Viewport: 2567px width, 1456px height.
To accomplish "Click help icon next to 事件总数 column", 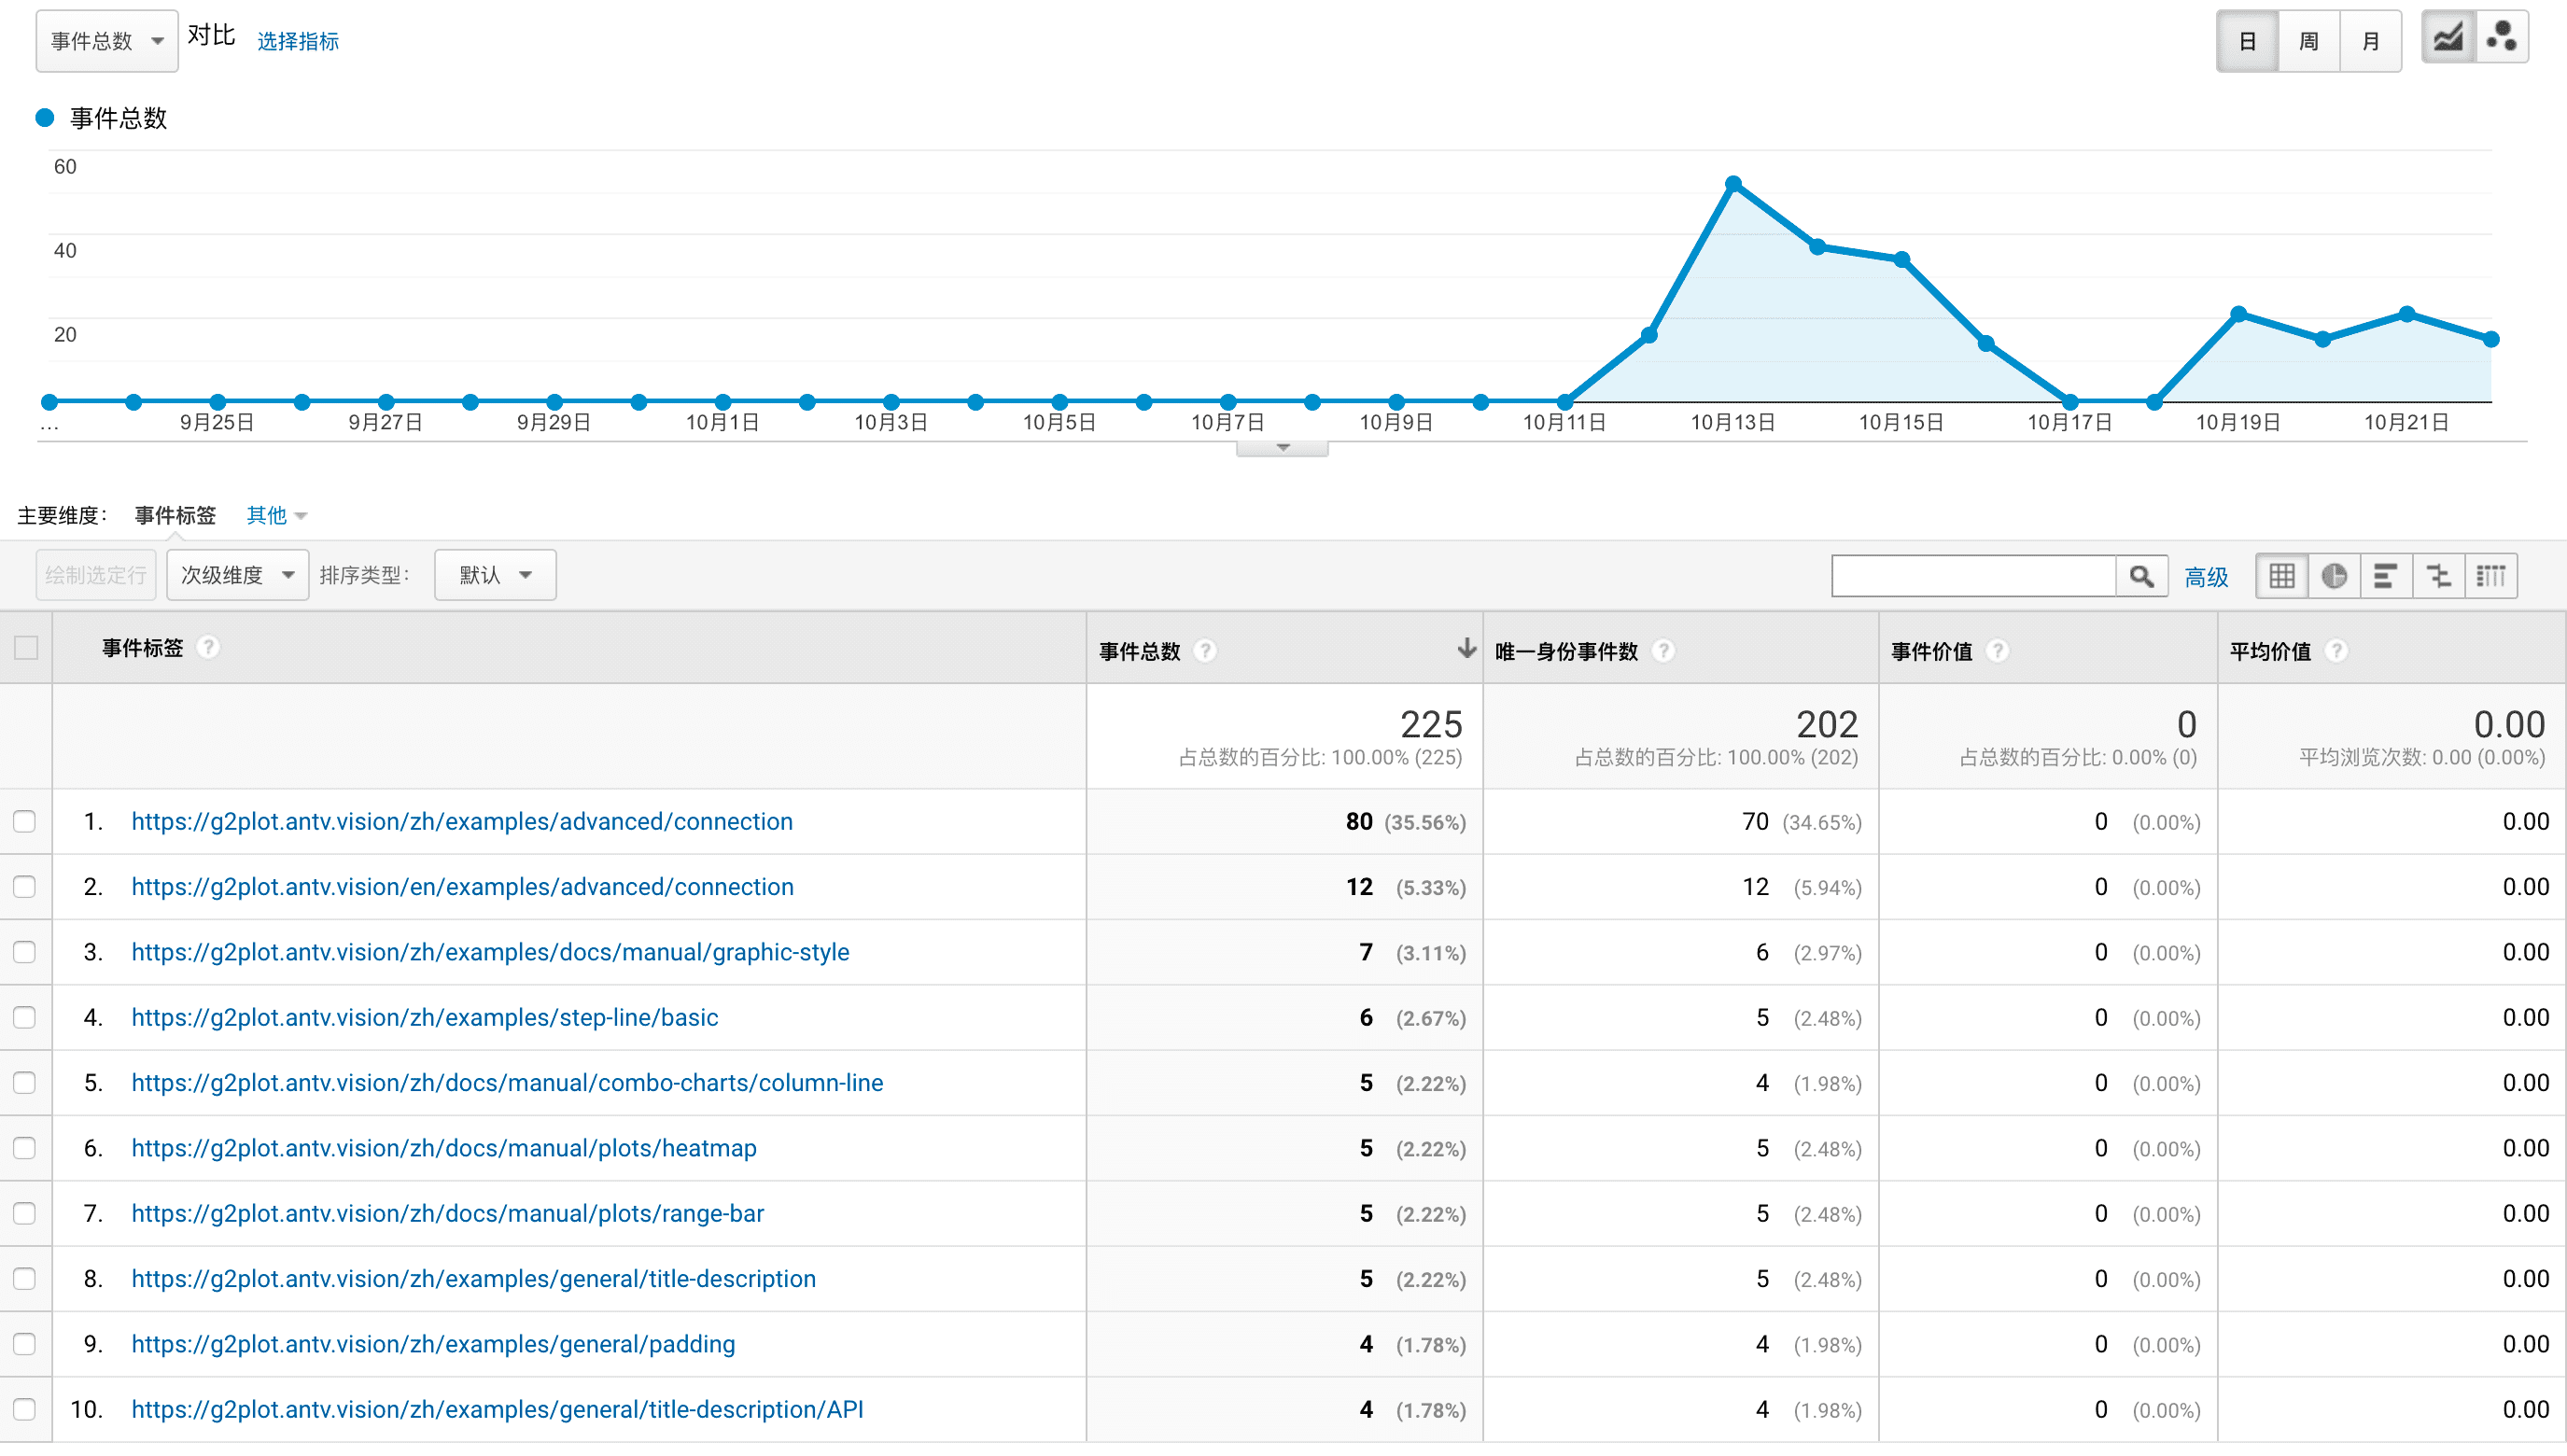I will (x=1205, y=651).
